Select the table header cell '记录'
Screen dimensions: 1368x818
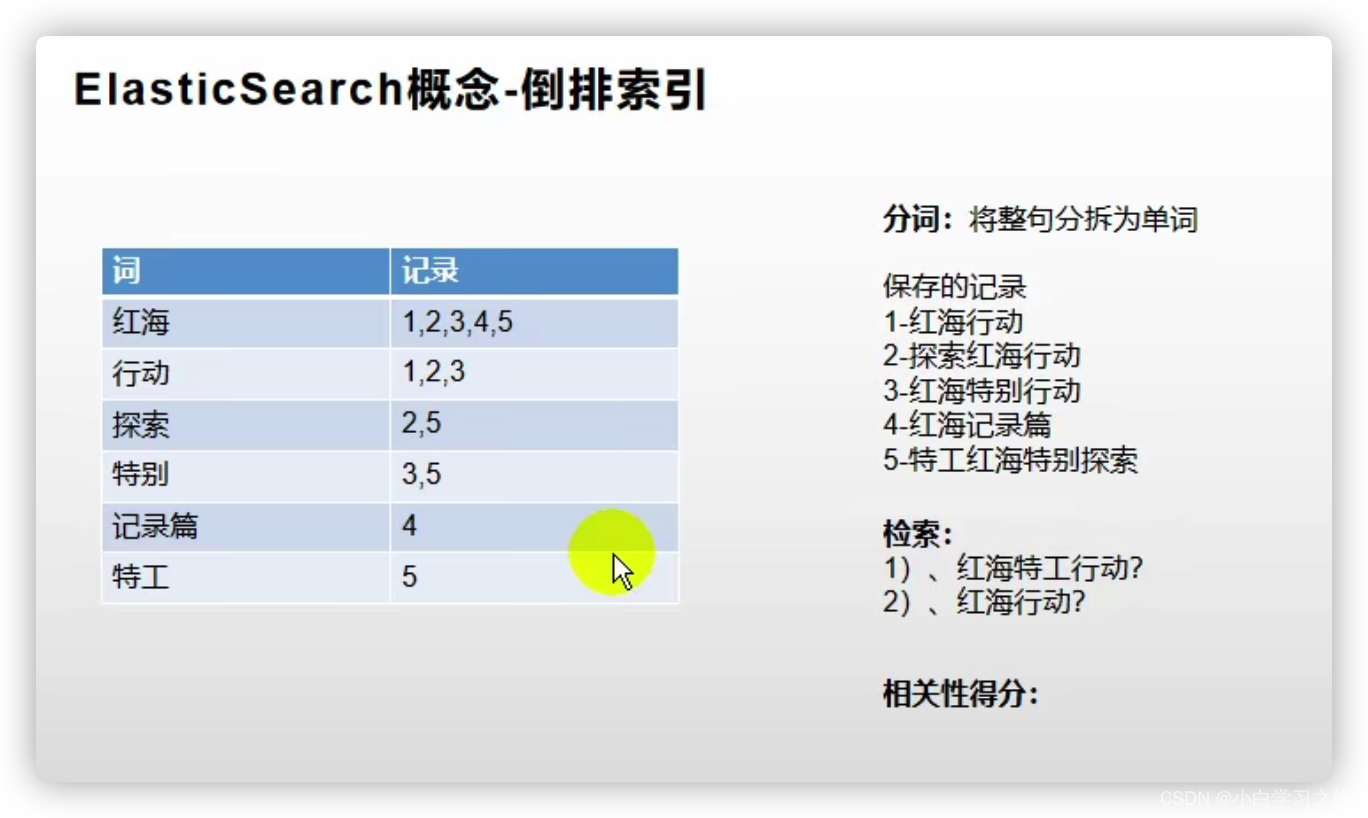pyautogui.click(x=534, y=271)
